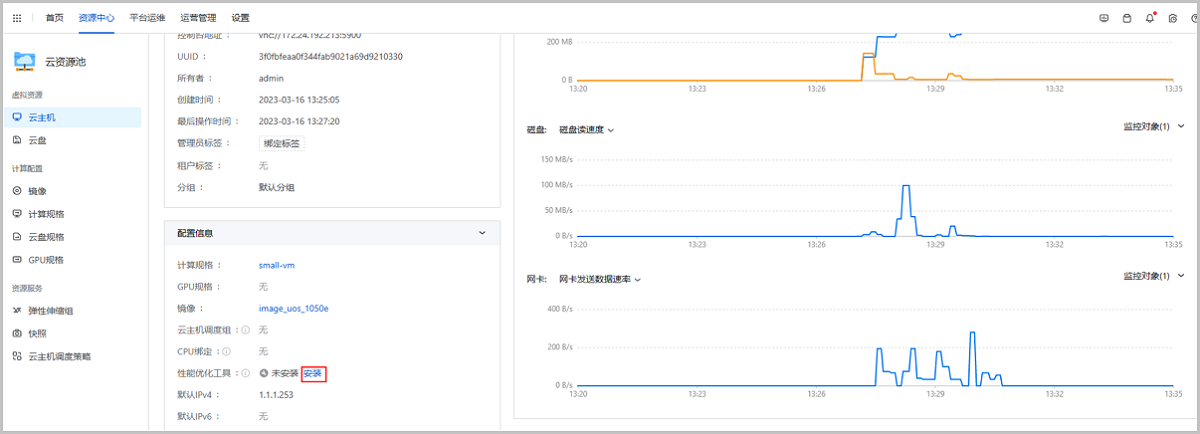Click info icon beside 性能优化工具
This screenshot has width=1200, height=434.
(245, 373)
